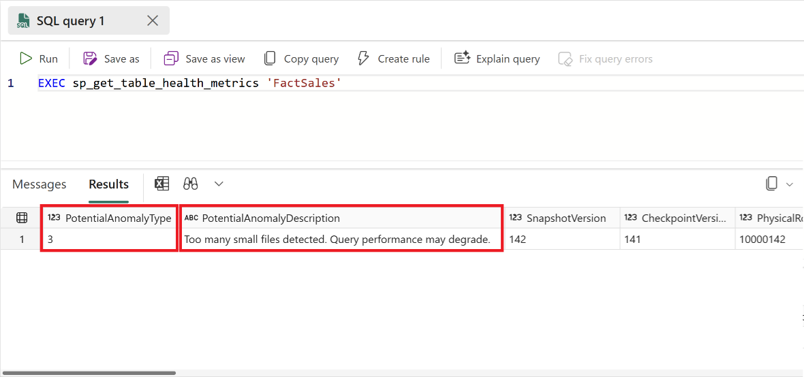Select CheckpointVersion cell value 141
Viewport: 804px width, 377px height.
(x=677, y=239)
